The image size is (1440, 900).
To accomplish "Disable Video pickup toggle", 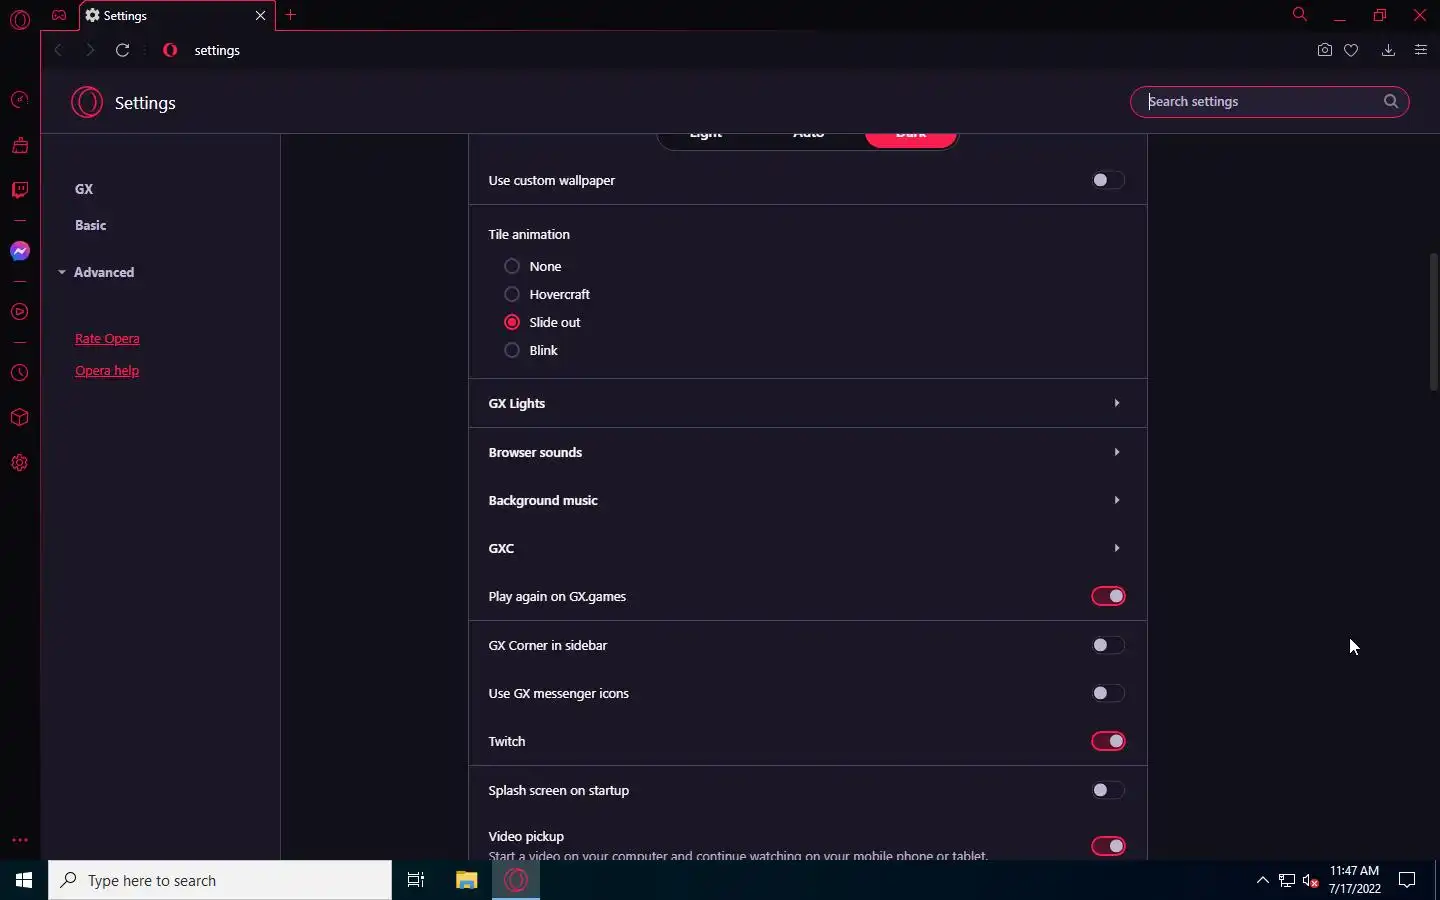I will click(x=1108, y=846).
